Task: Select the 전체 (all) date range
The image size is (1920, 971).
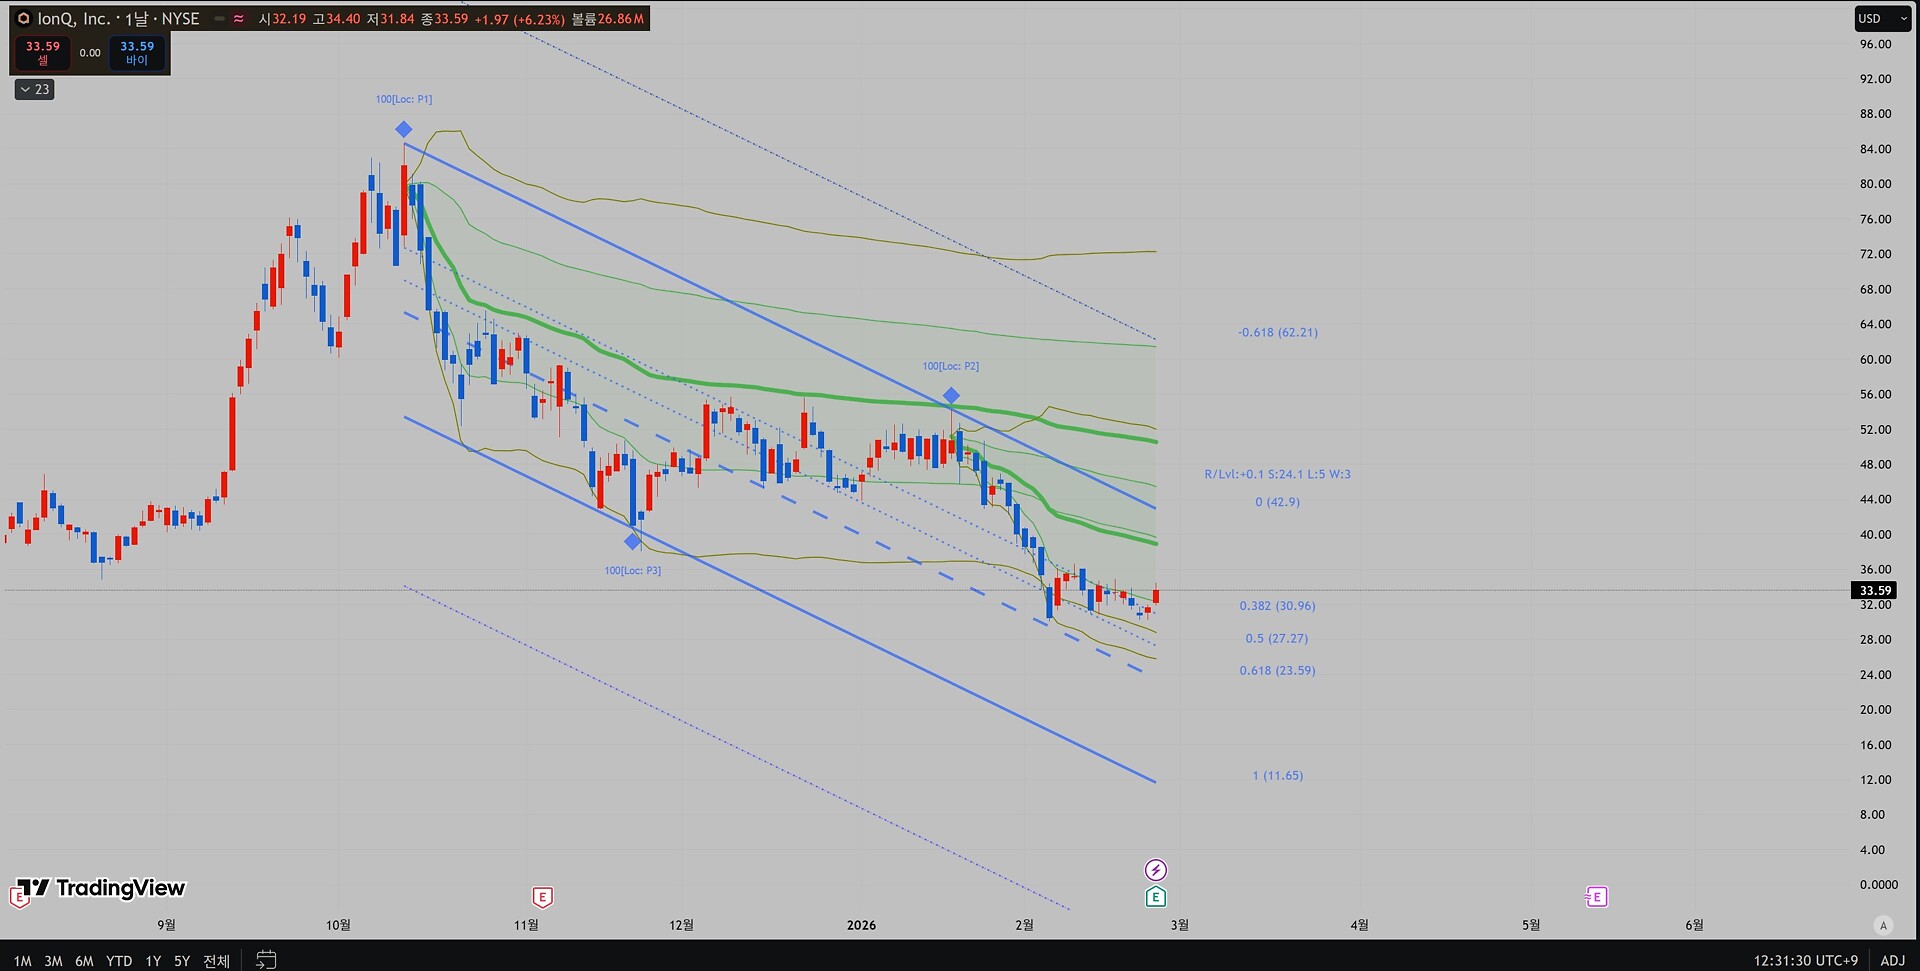Action: tap(216, 960)
